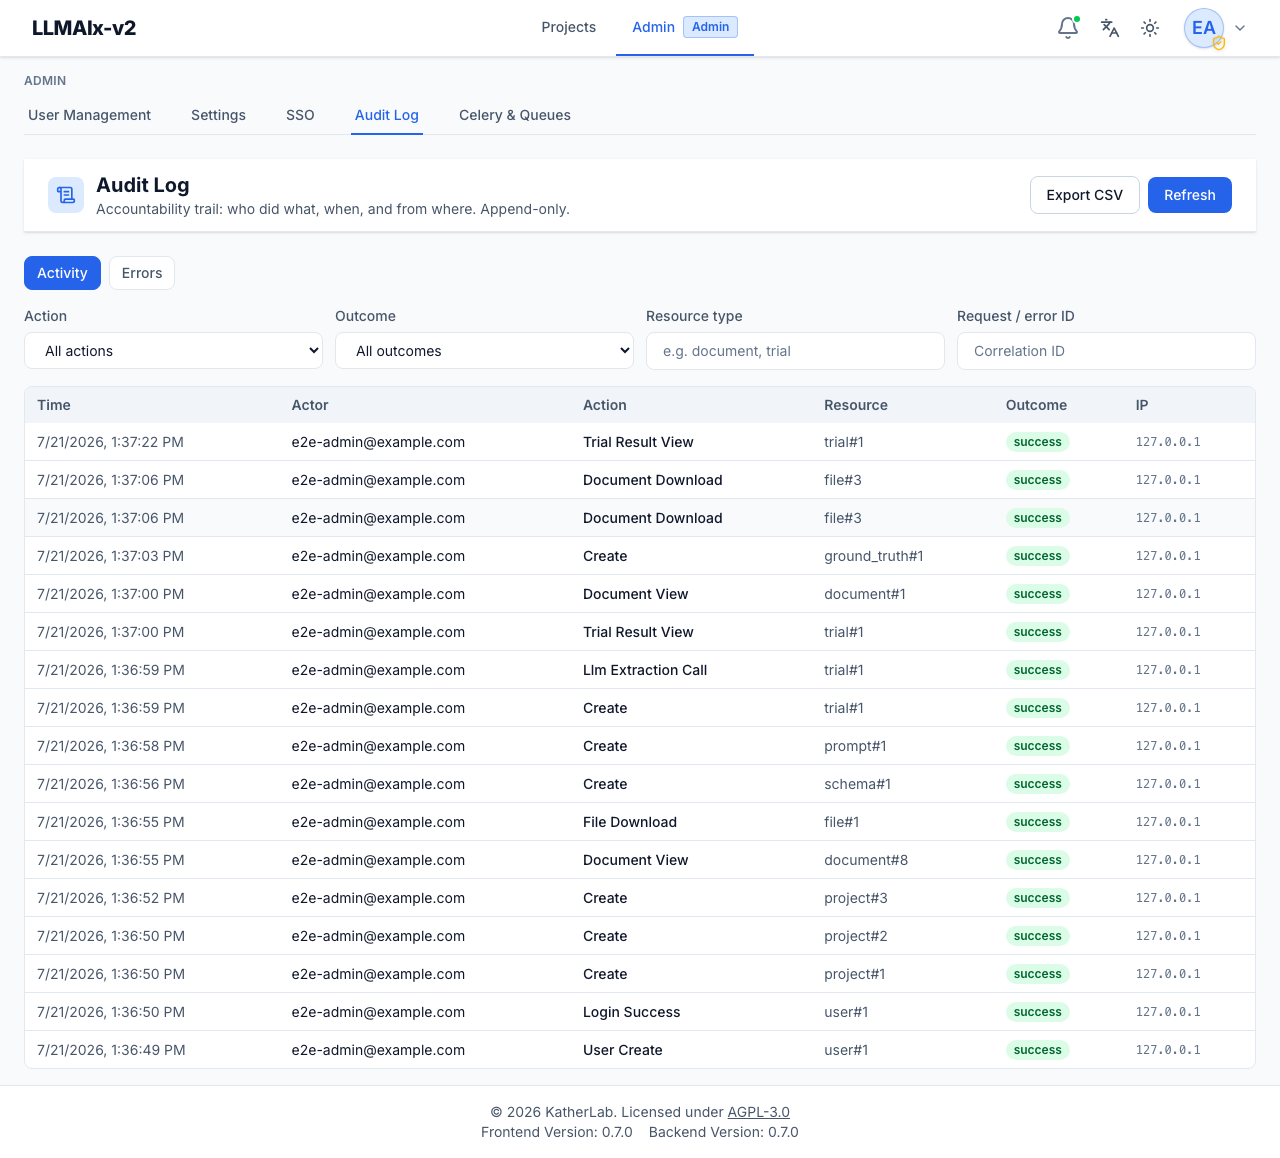Click the EA user avatar
1280x1158 pixels.
1204,28
